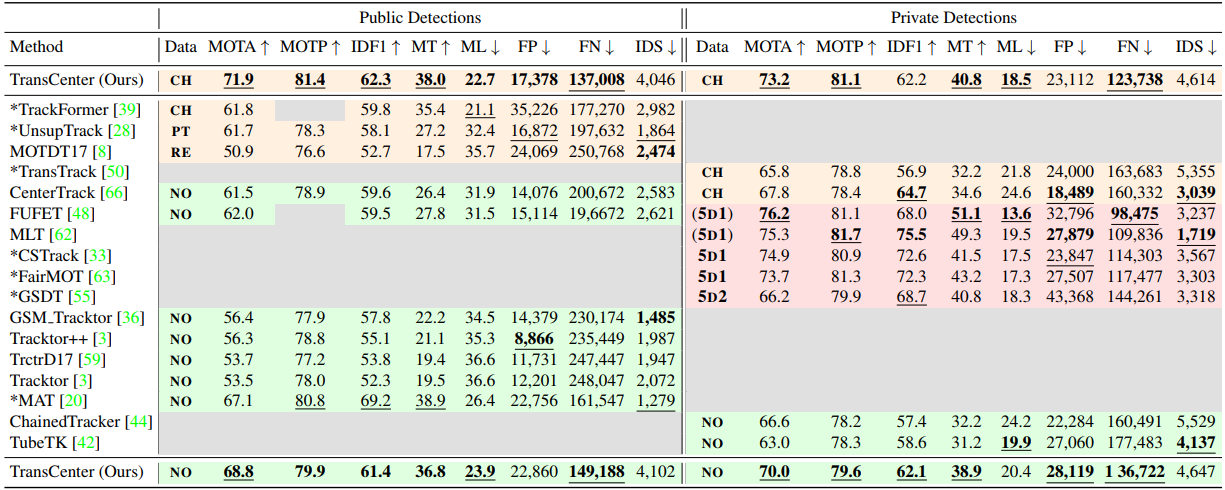Click the FP value '17,378'
This screenshot has height=490, width=1225.
pos(535,78)
